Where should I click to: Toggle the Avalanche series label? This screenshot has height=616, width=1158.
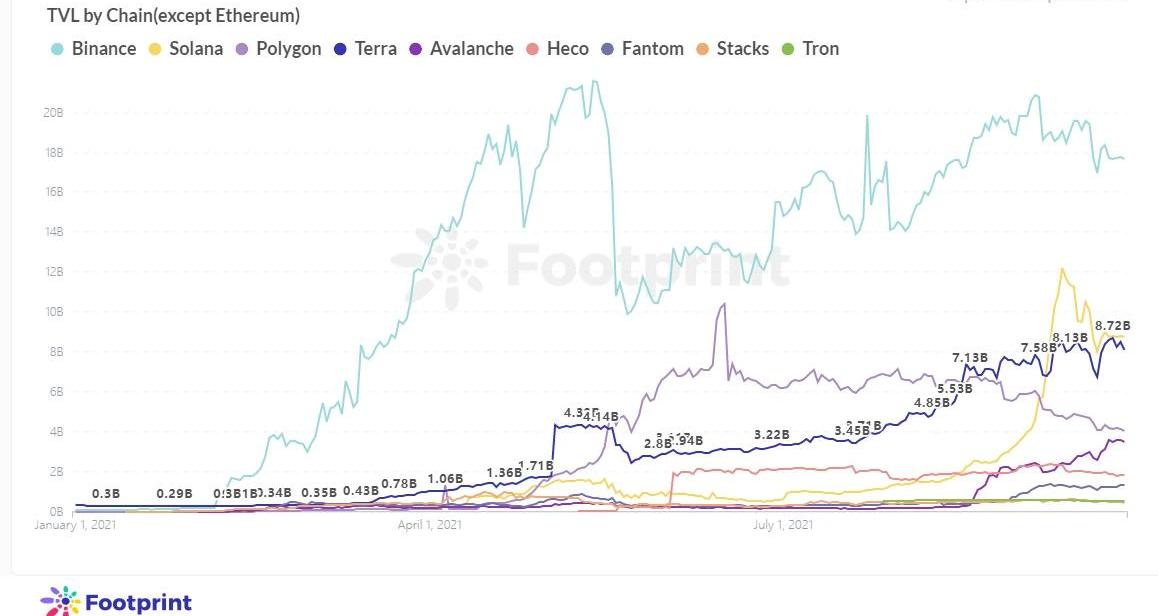click(x=472, y=49)
